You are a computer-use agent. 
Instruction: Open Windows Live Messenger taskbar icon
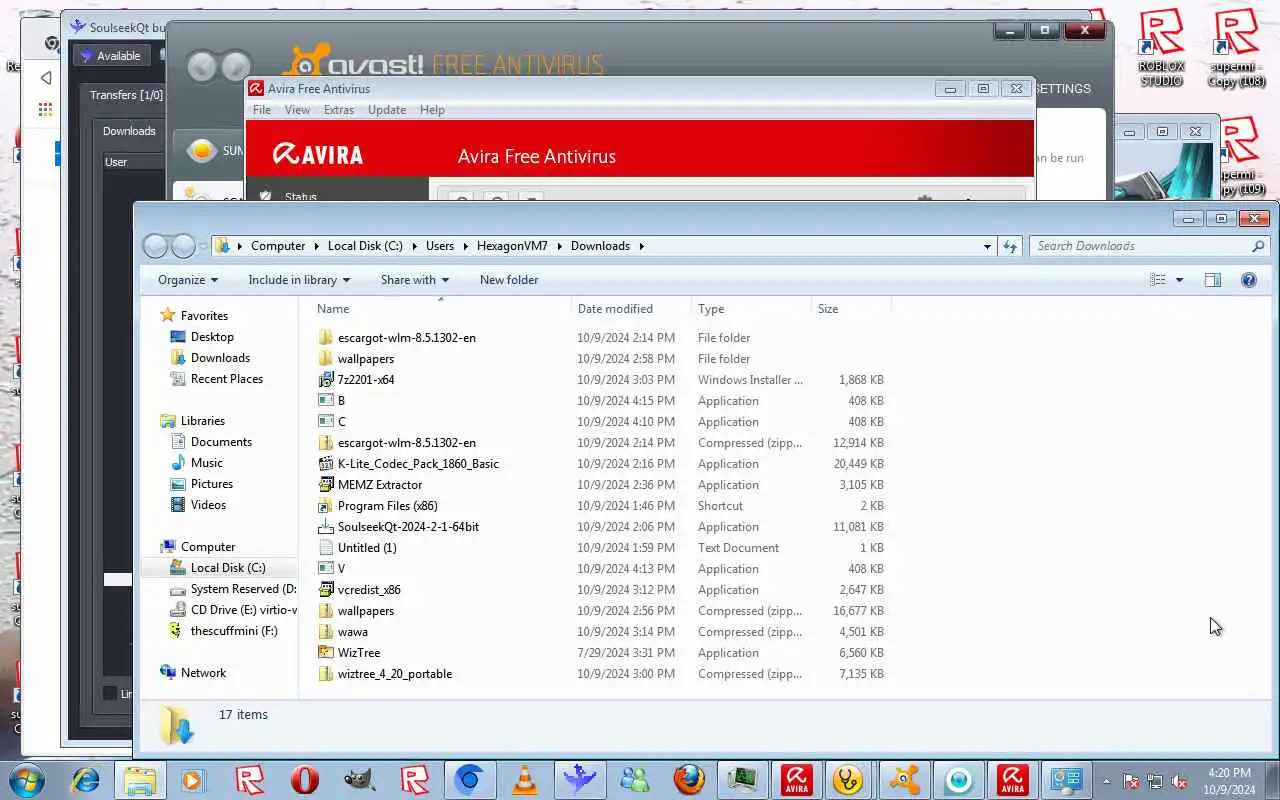coord(634,780)
